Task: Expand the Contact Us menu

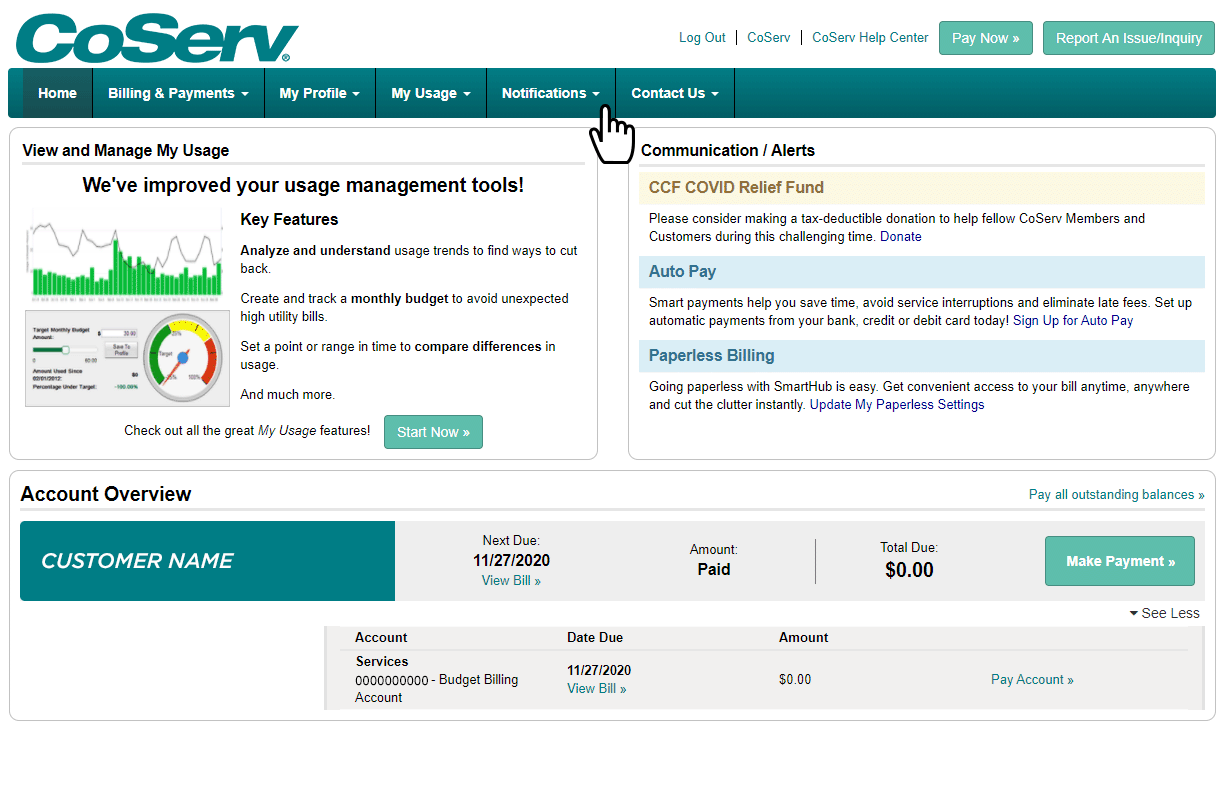Action: [675, 93]
